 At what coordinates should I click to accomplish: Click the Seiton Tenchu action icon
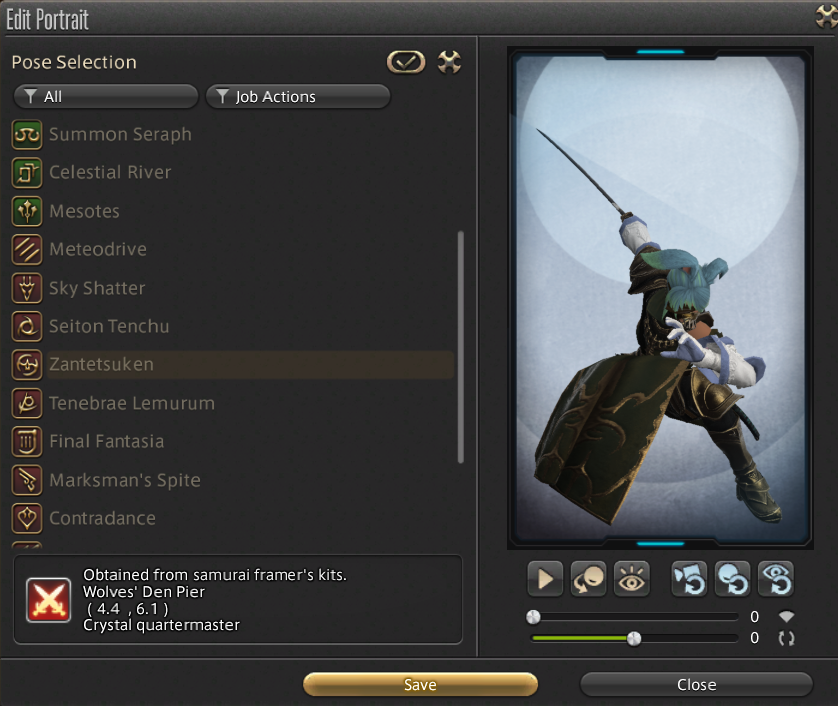[27, 327]
